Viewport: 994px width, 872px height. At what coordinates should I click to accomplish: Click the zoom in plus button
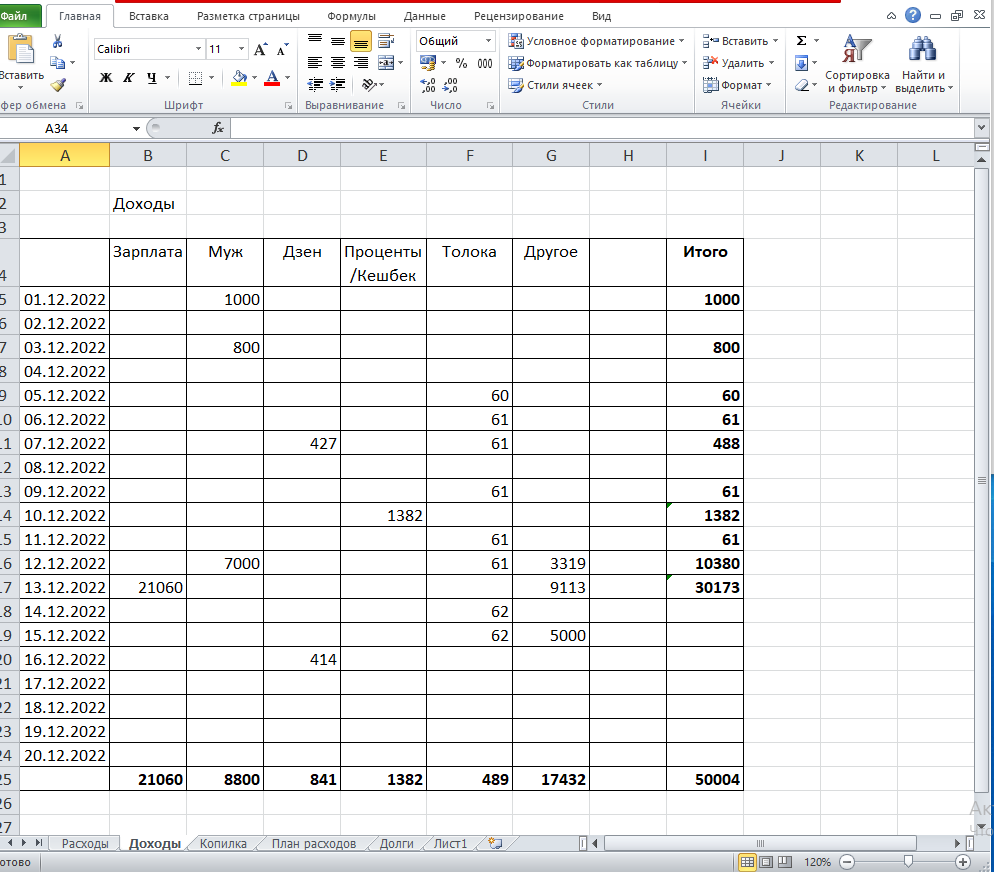tap(962, 862)
